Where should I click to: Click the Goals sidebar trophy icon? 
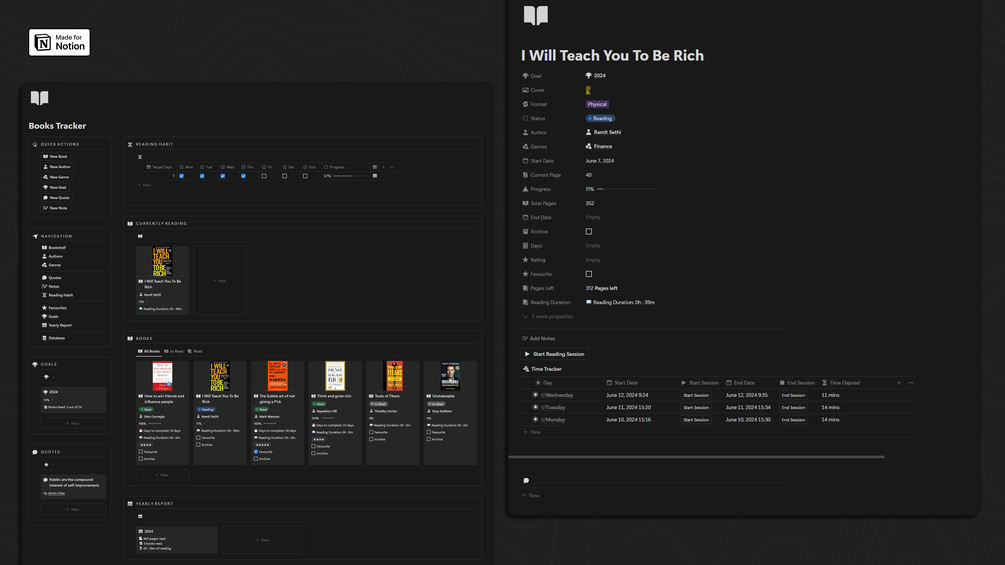(x=35, y=364)
